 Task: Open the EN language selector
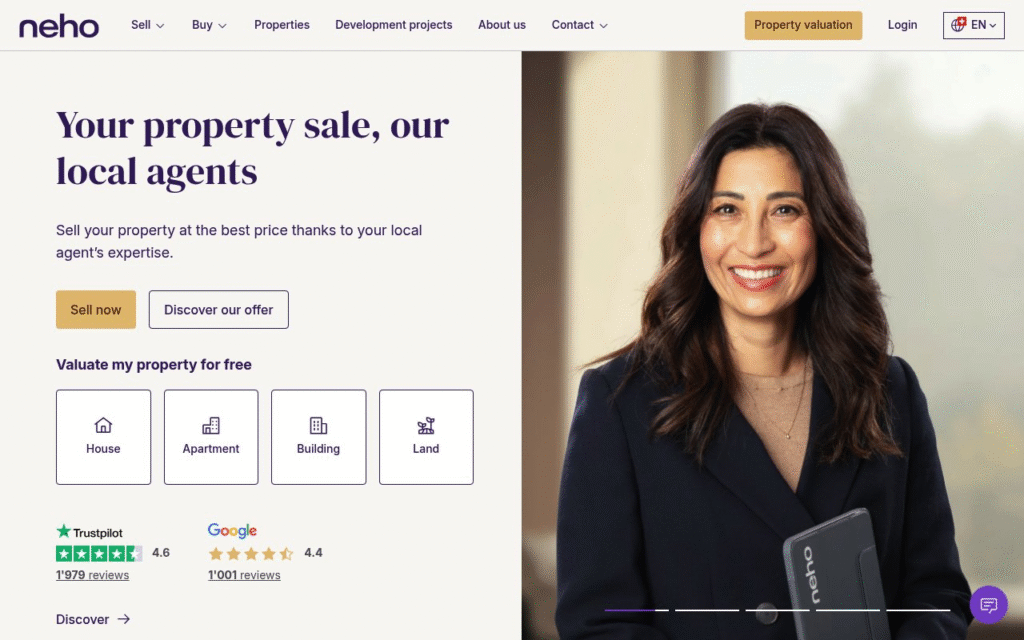point(973,25)
